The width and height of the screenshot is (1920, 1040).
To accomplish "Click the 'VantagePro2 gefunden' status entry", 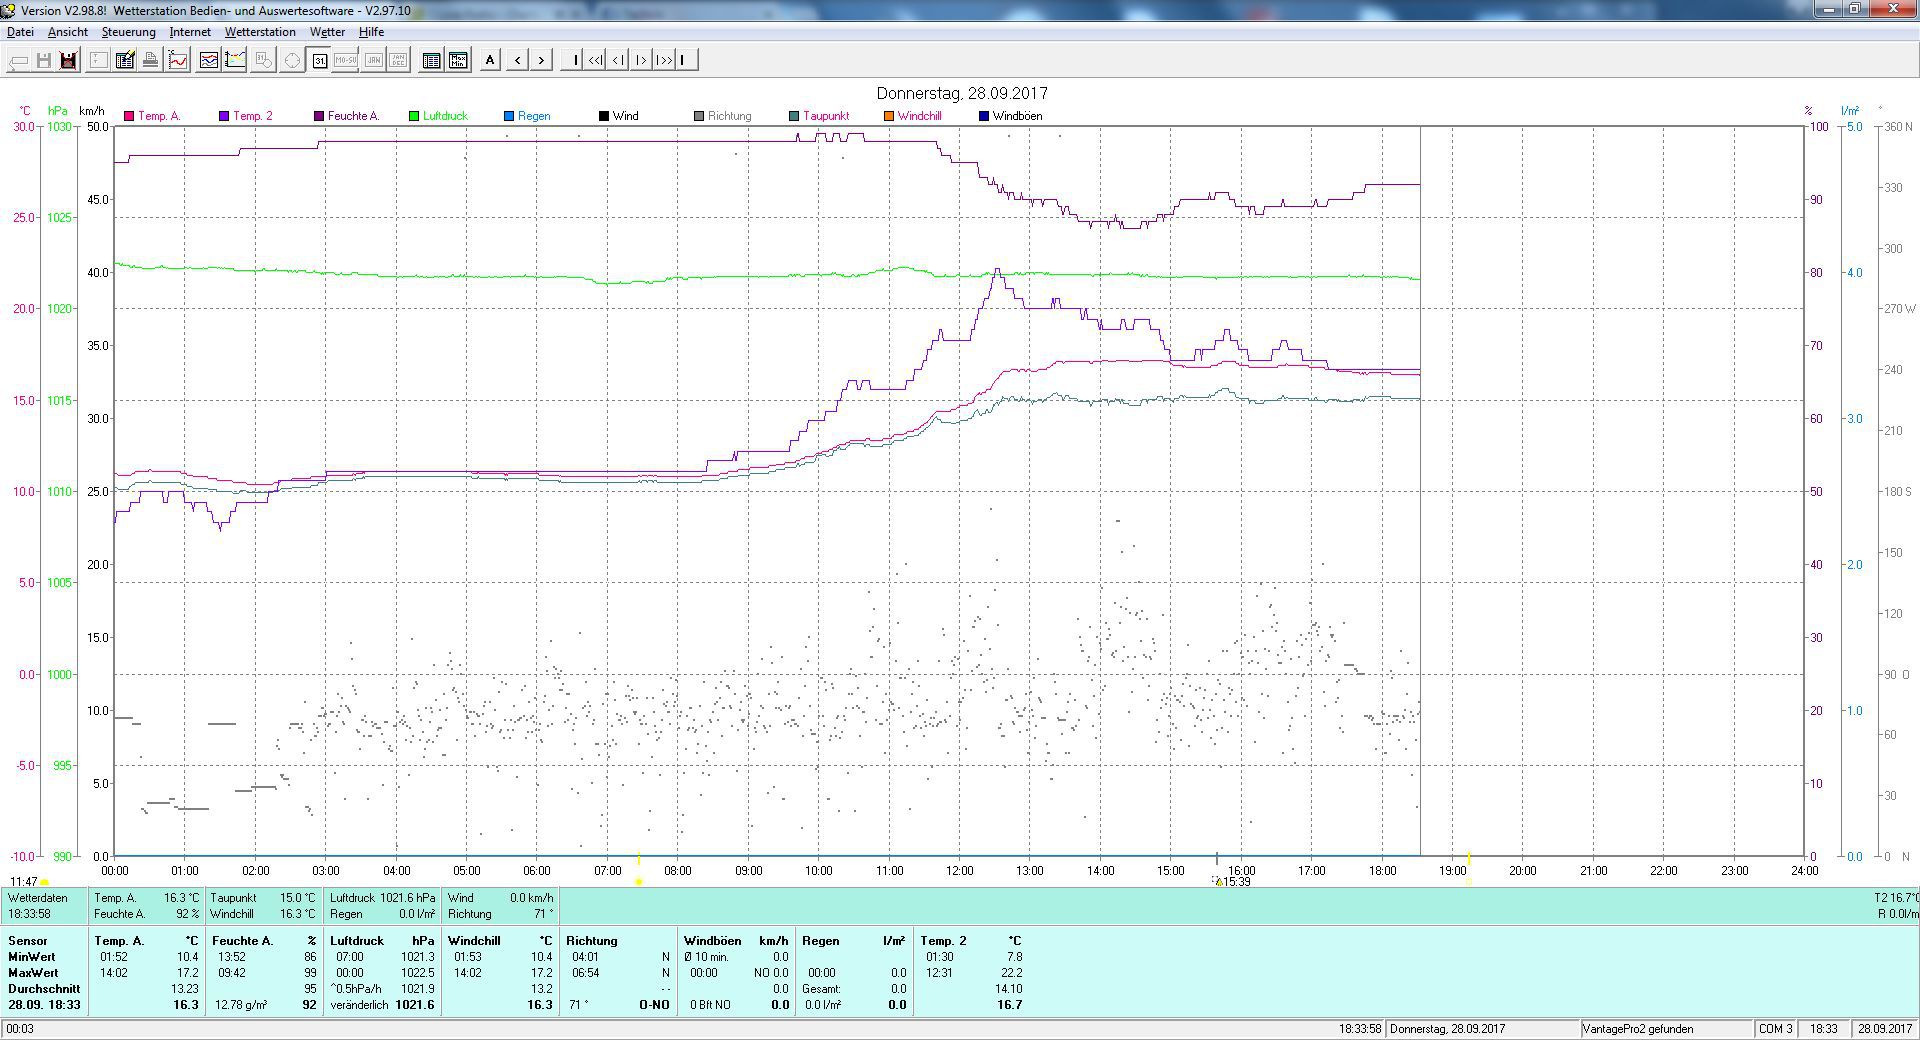I will click(x=1638, y=1029).
